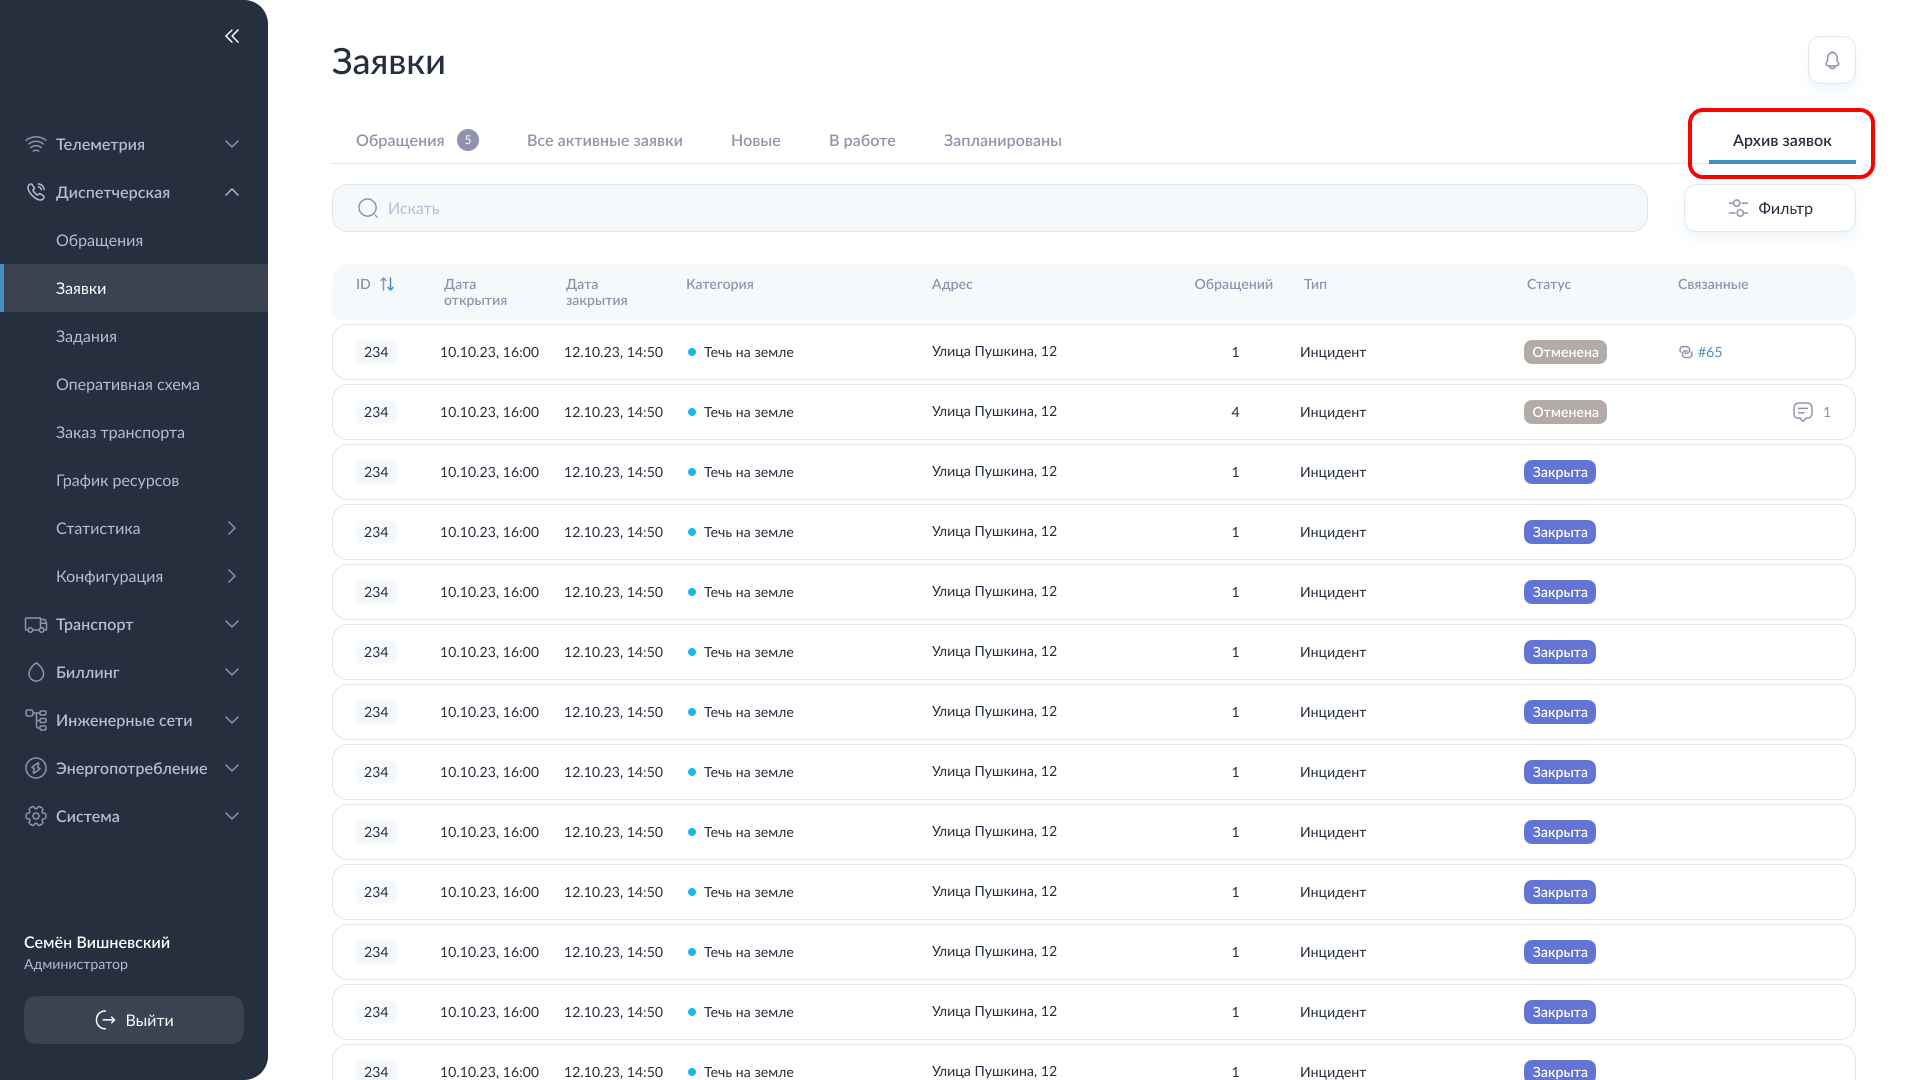Open the Запланированы tab
Image resolution: width=1920 pixels, height=1080 pixels.
click(1002, 141)
